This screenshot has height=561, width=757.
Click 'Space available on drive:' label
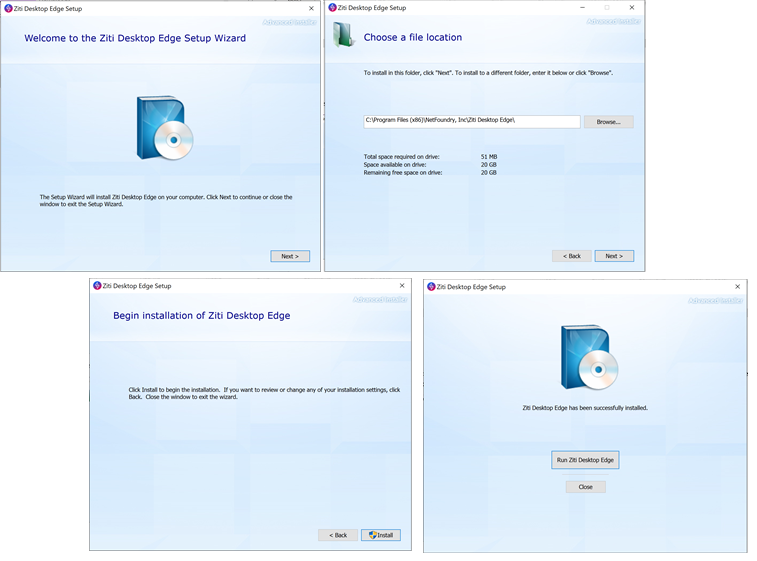click(395, 165)
